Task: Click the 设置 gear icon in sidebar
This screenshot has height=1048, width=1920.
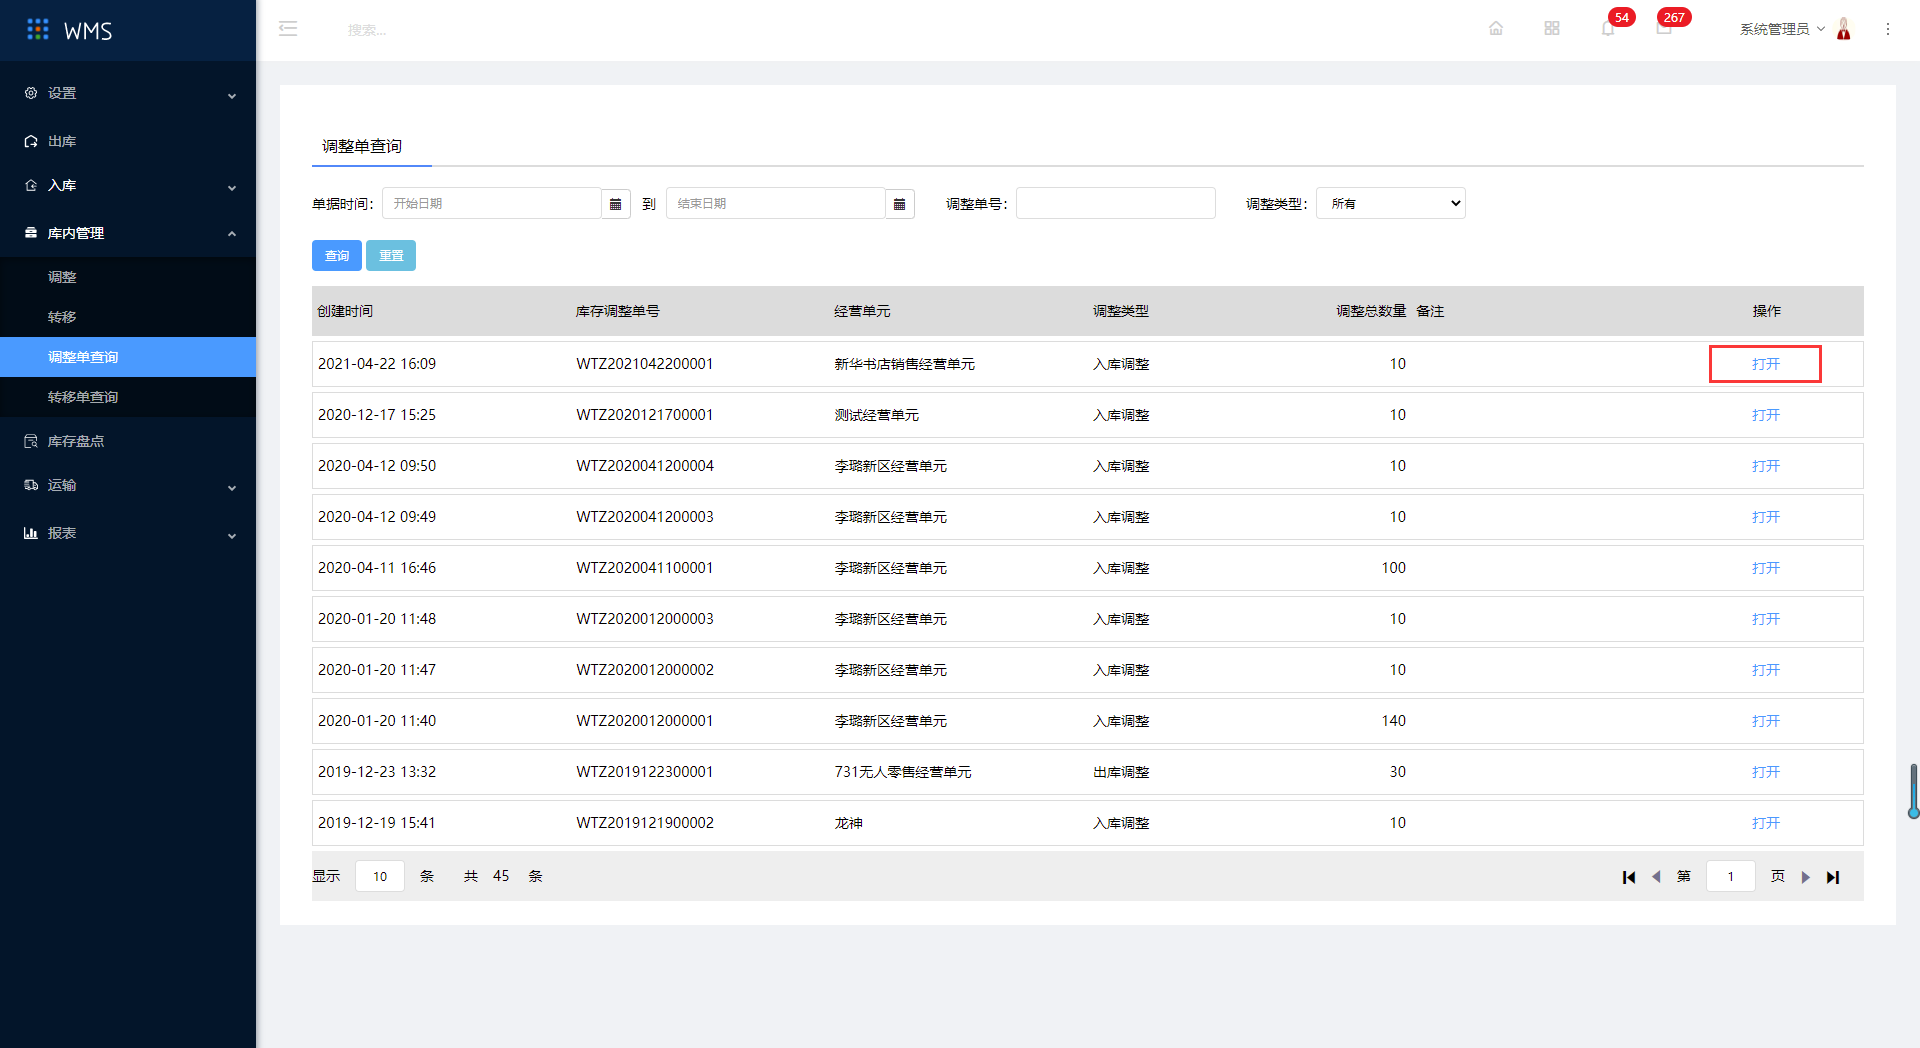Action: pos(31,93)
